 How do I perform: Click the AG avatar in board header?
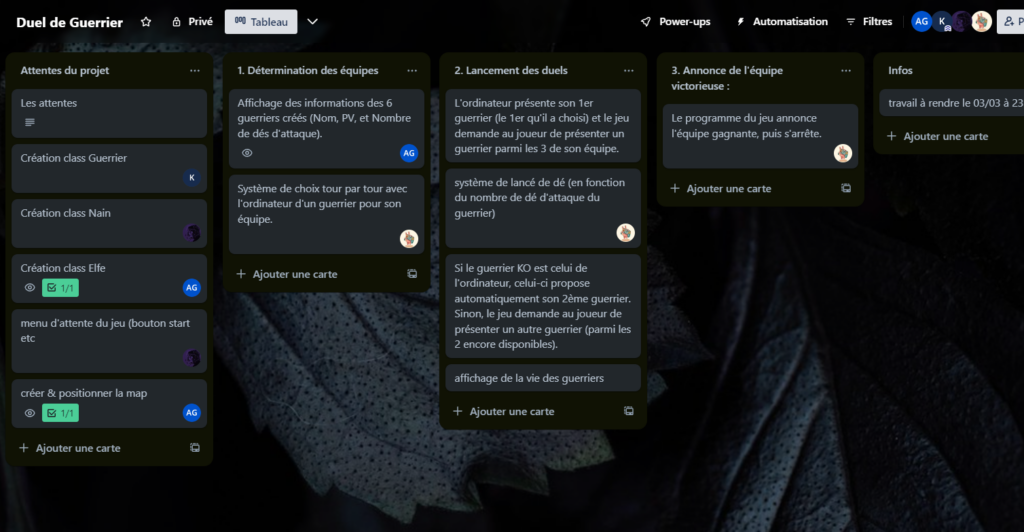point(921,22)
